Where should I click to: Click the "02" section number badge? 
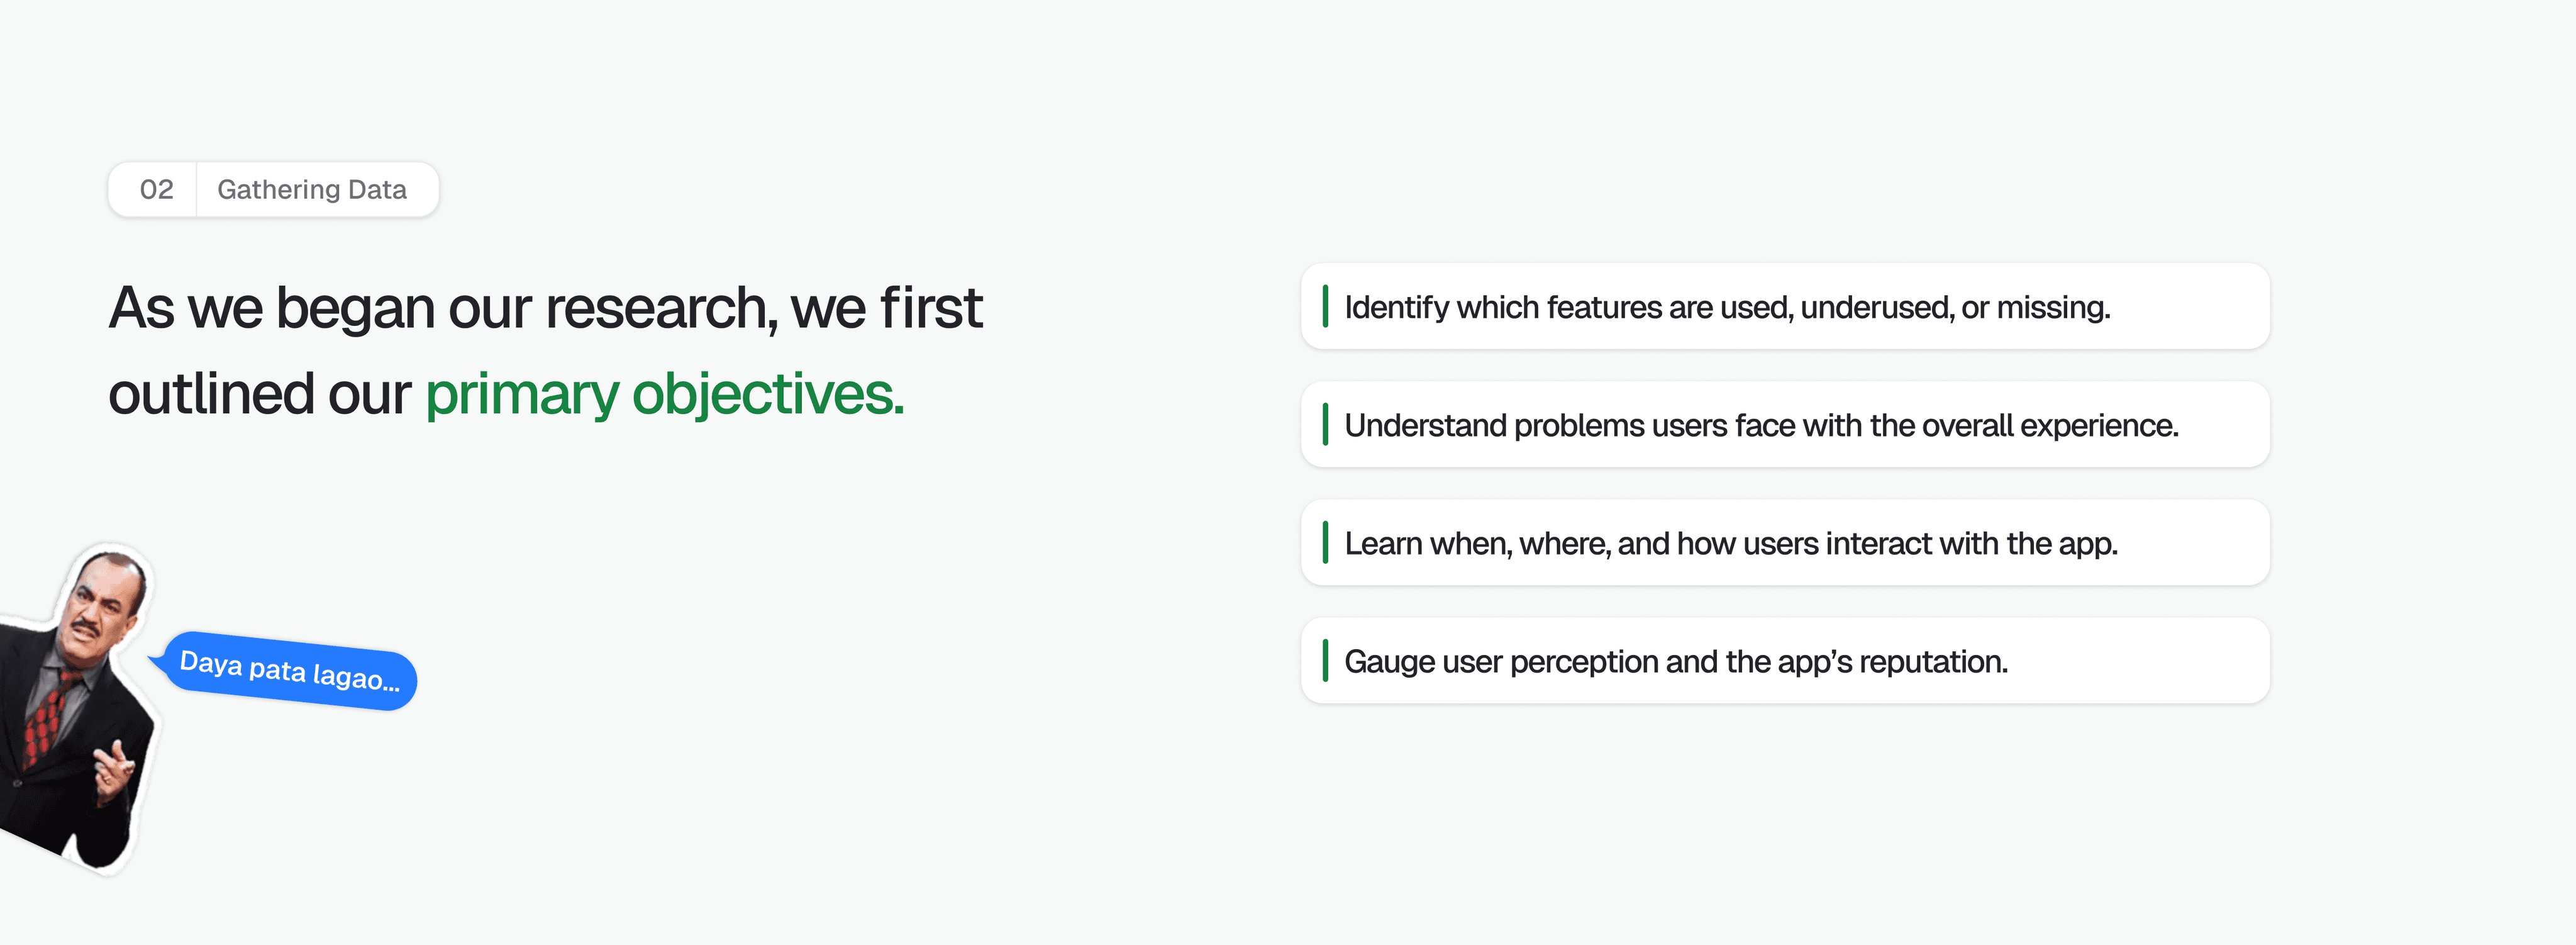[x=156, y=189]
